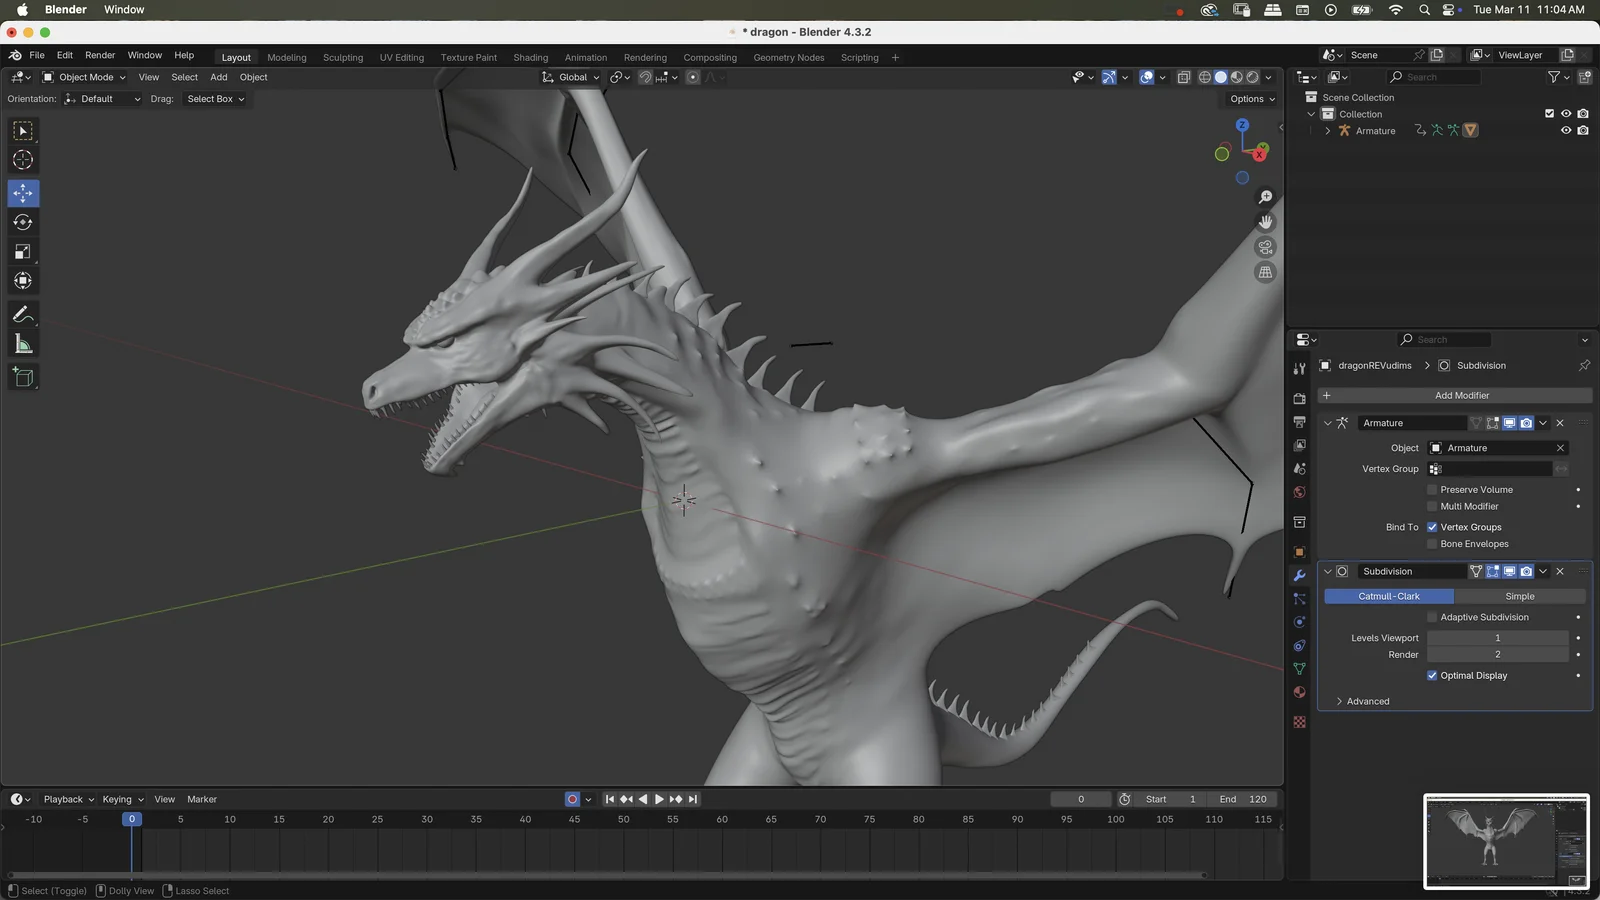Switch Subdivision to Simple mode

pos(1519,595)
